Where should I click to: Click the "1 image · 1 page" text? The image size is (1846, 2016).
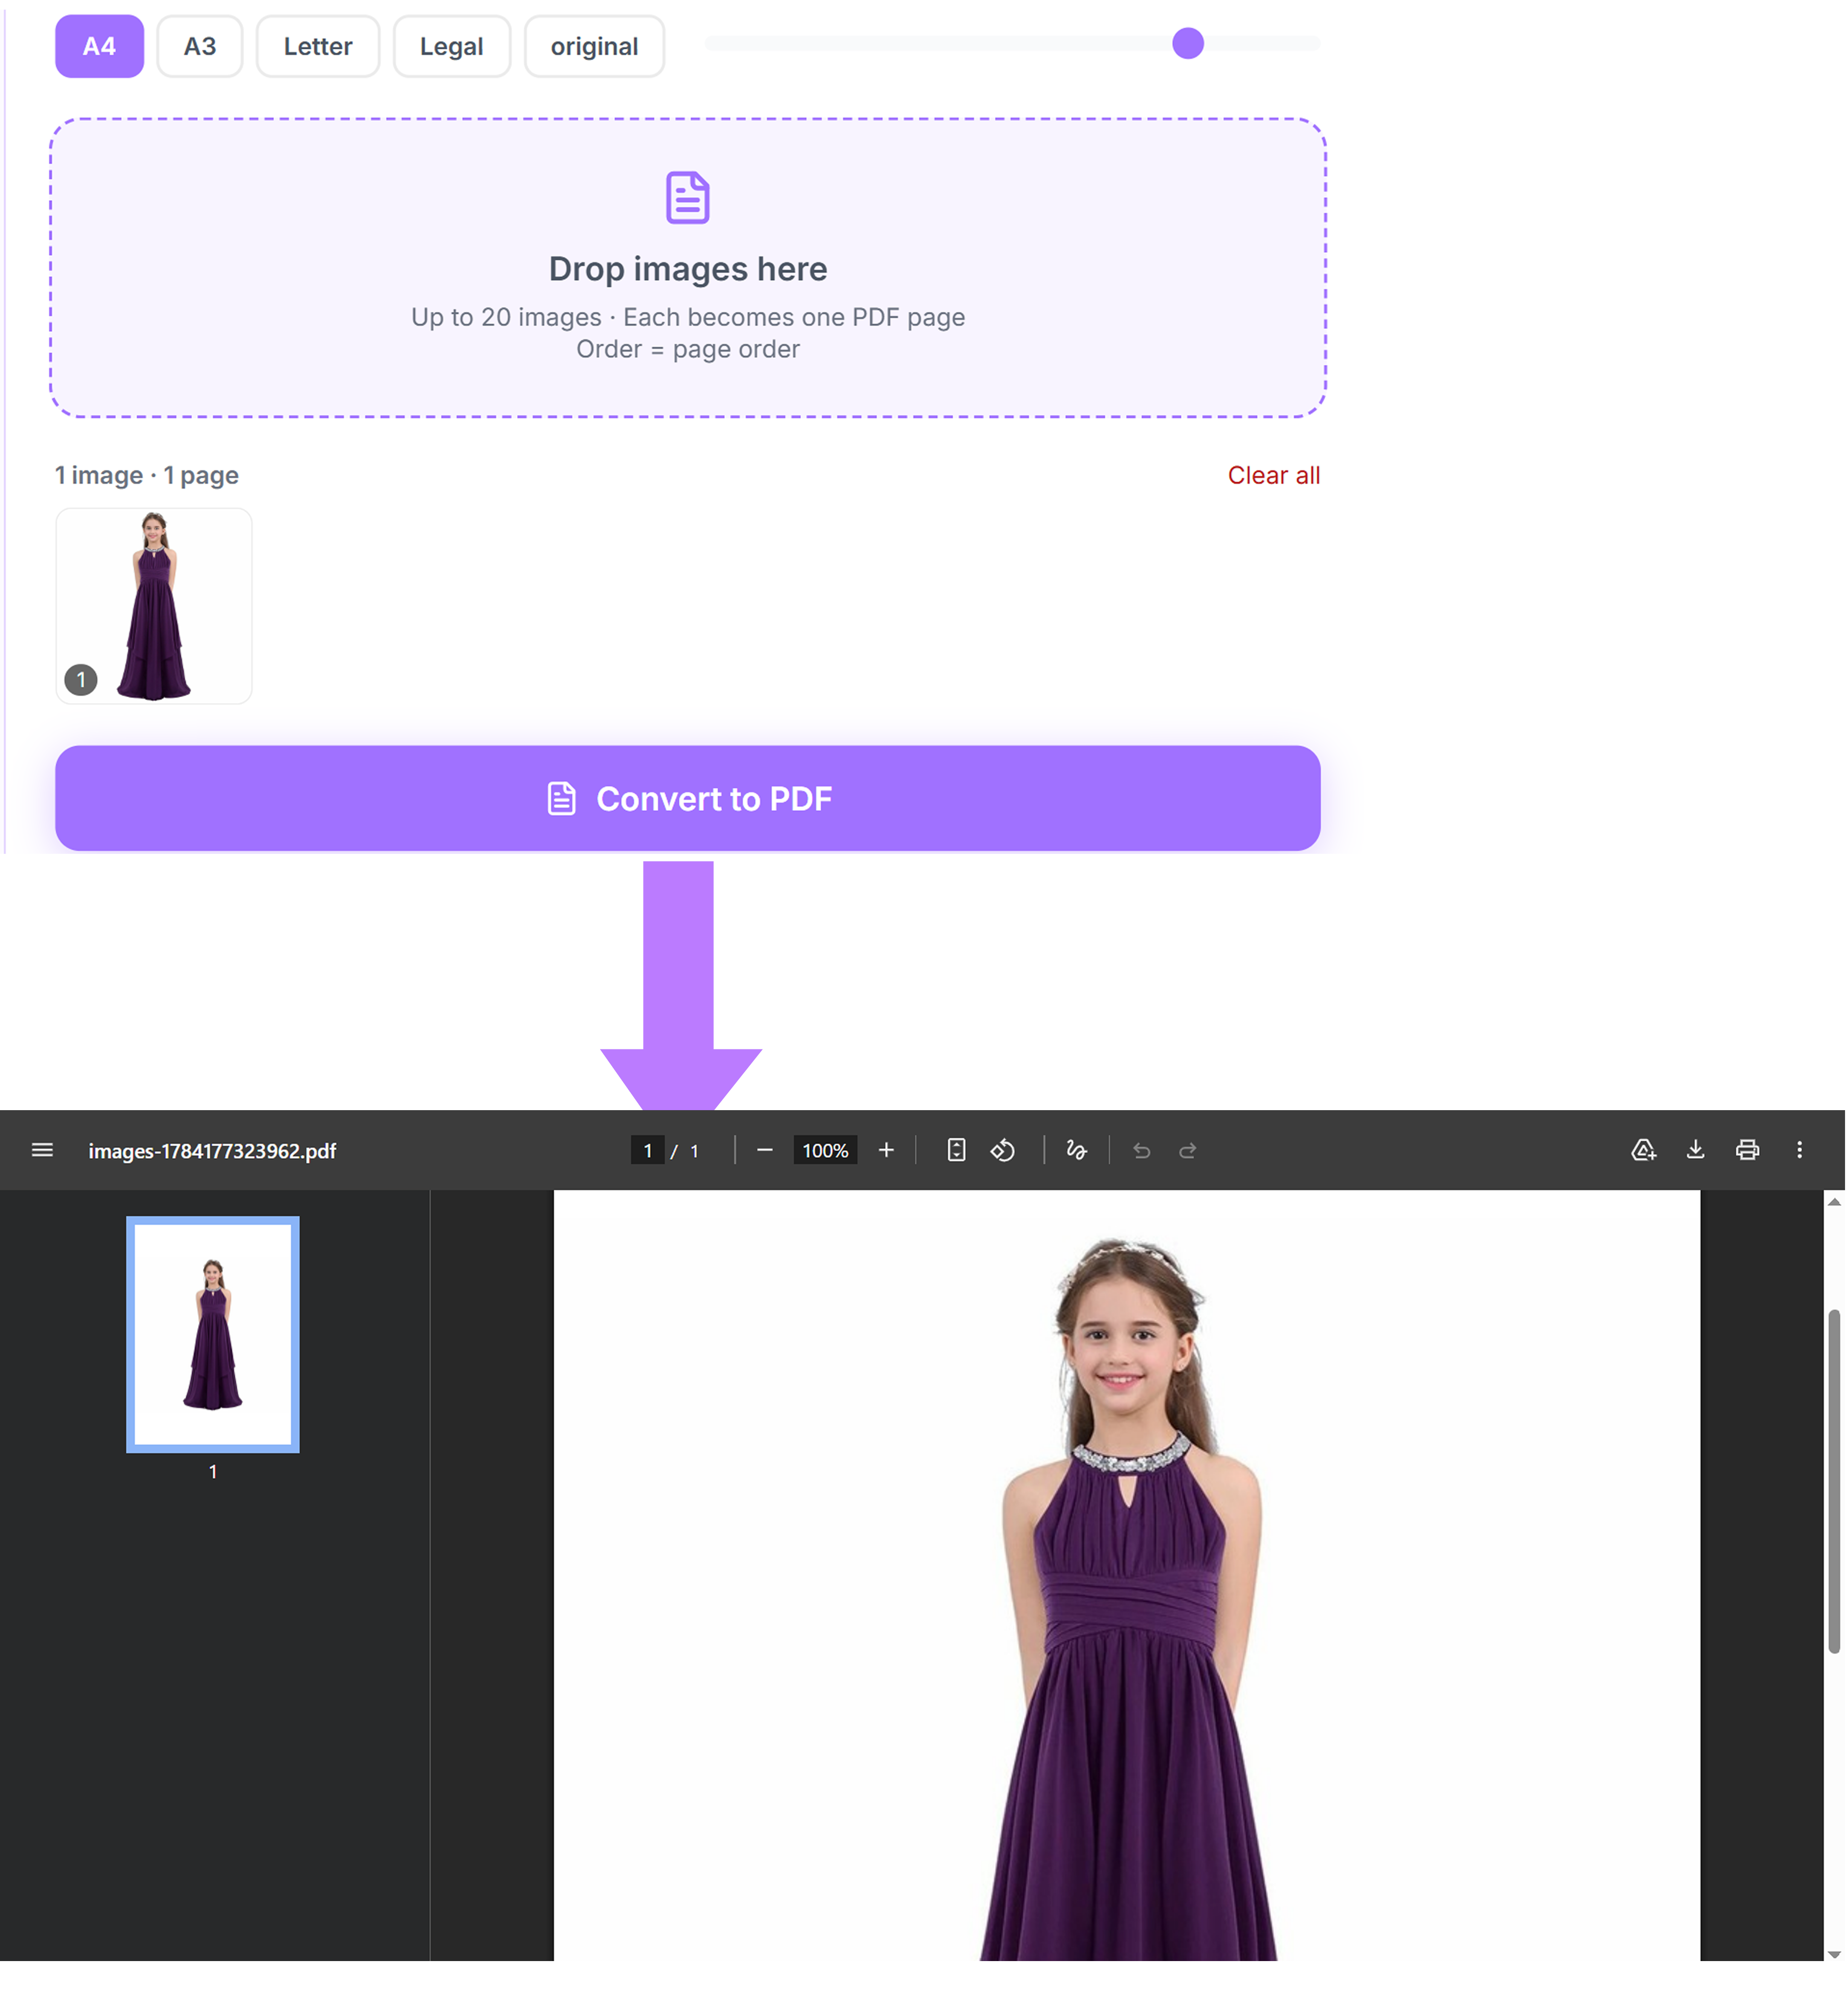[147, 475]
